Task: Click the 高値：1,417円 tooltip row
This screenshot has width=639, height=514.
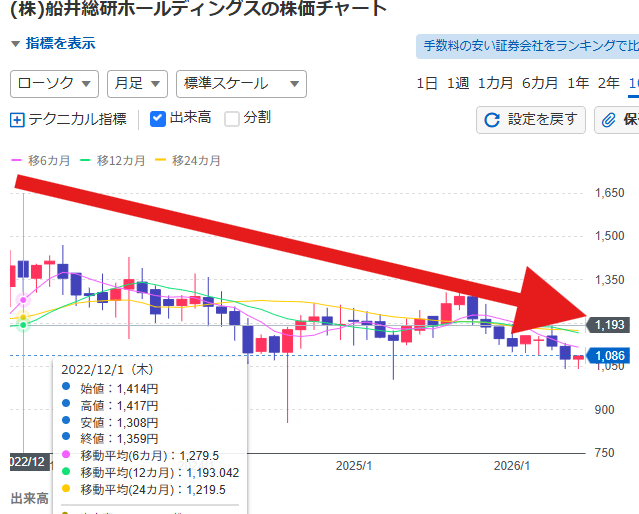Action: pos(110,406)
